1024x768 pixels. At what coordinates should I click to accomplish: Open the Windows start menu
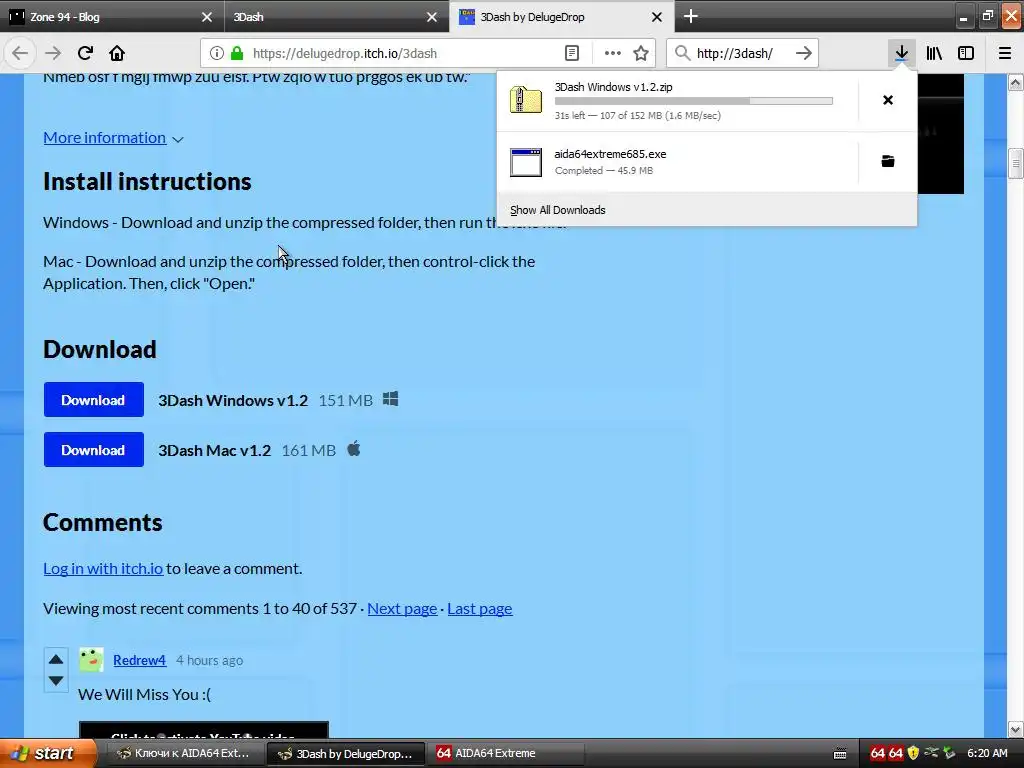[48, 753]
